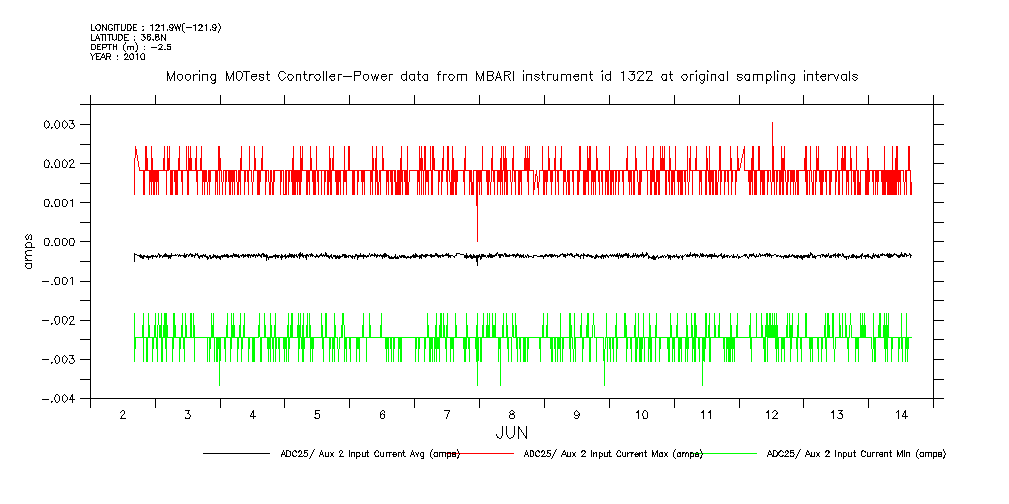Click the "JUN" month label below axis
1009x504 pixels.
point(511,433)
